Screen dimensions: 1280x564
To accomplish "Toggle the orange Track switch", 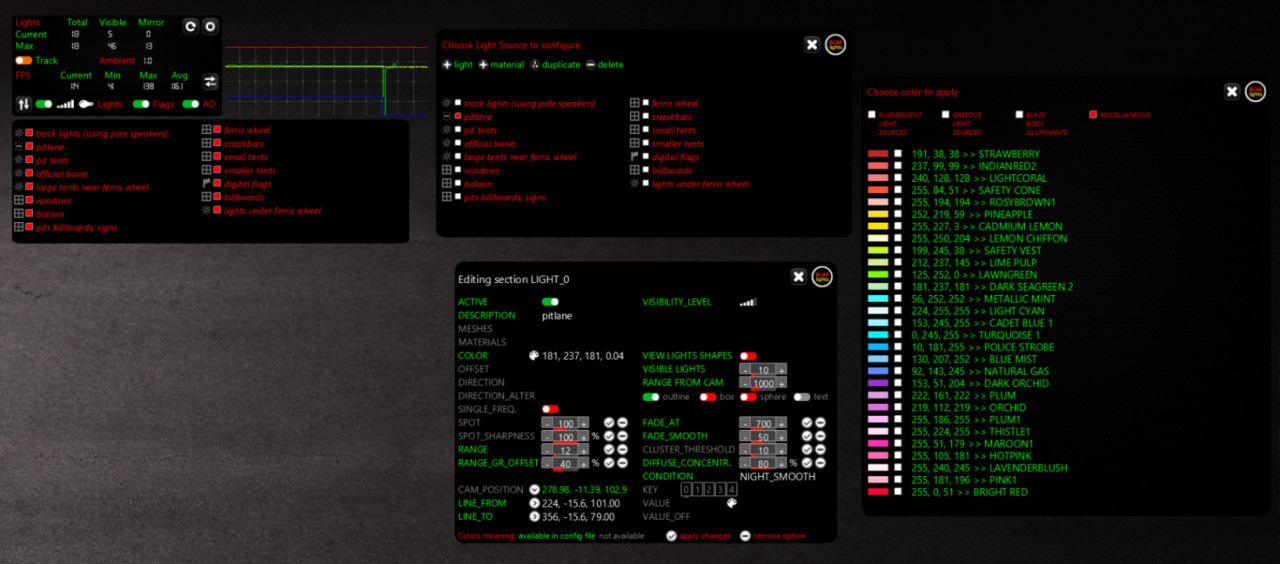I will point(24,61).
